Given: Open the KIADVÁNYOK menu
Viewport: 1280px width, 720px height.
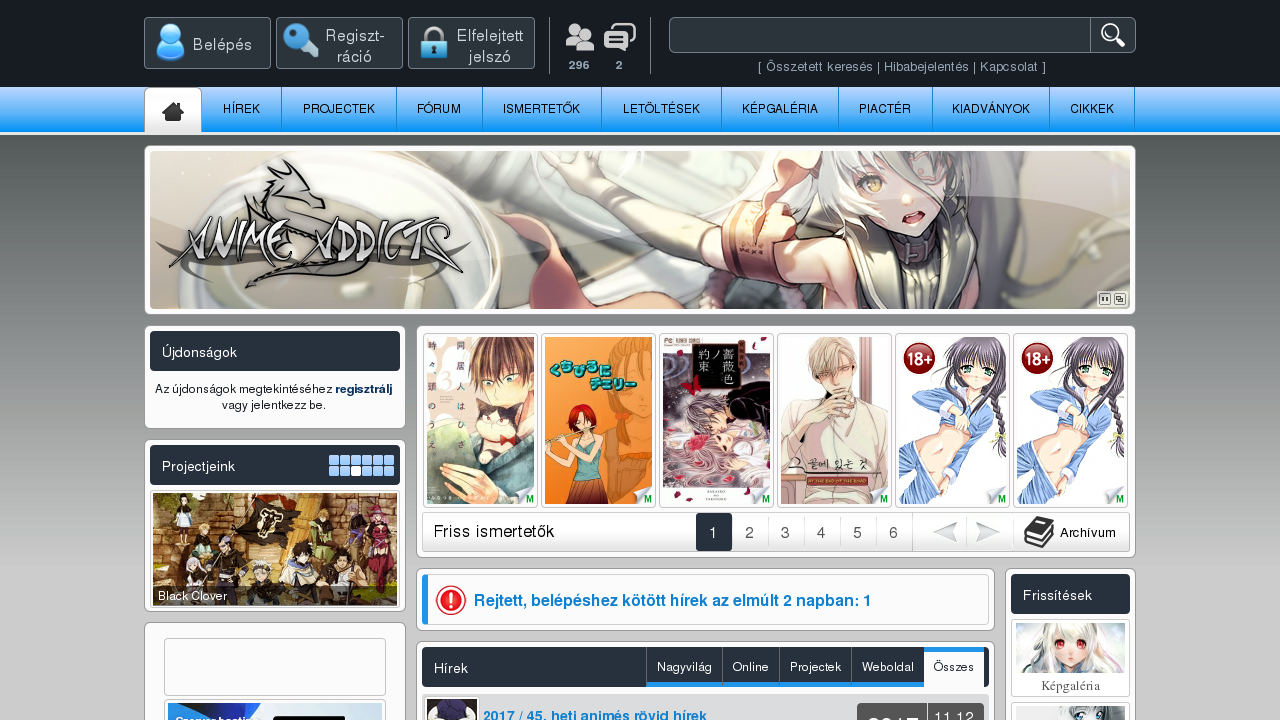Looking at the screenshot, I should [x=991, y=109].
